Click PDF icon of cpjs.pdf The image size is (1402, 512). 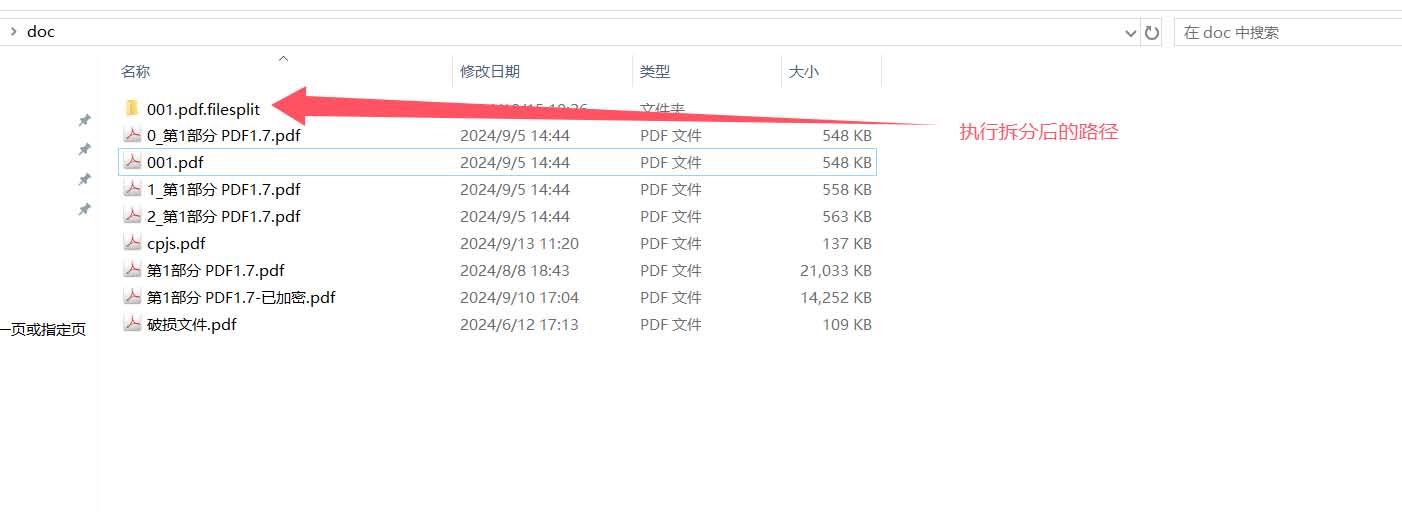pos(132,243)
